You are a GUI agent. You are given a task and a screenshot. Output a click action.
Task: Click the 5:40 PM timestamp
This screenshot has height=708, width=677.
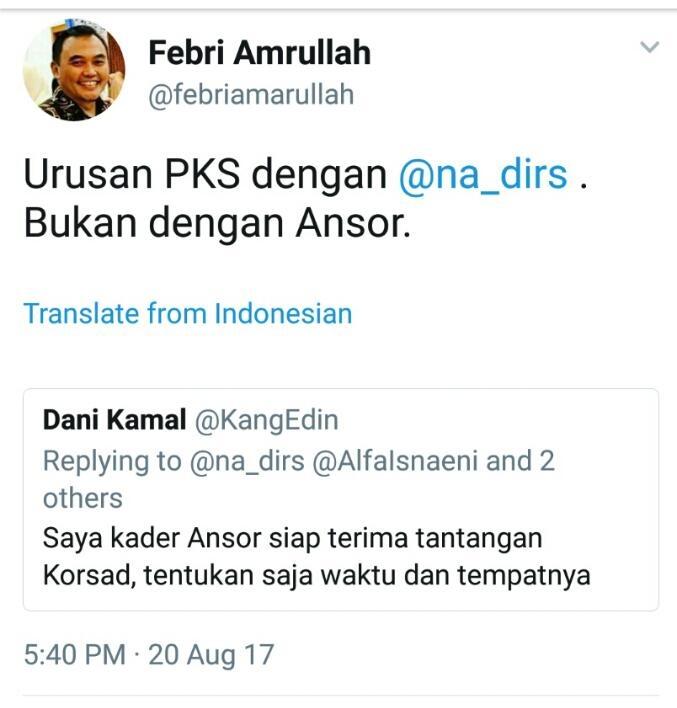pos(75,654)
